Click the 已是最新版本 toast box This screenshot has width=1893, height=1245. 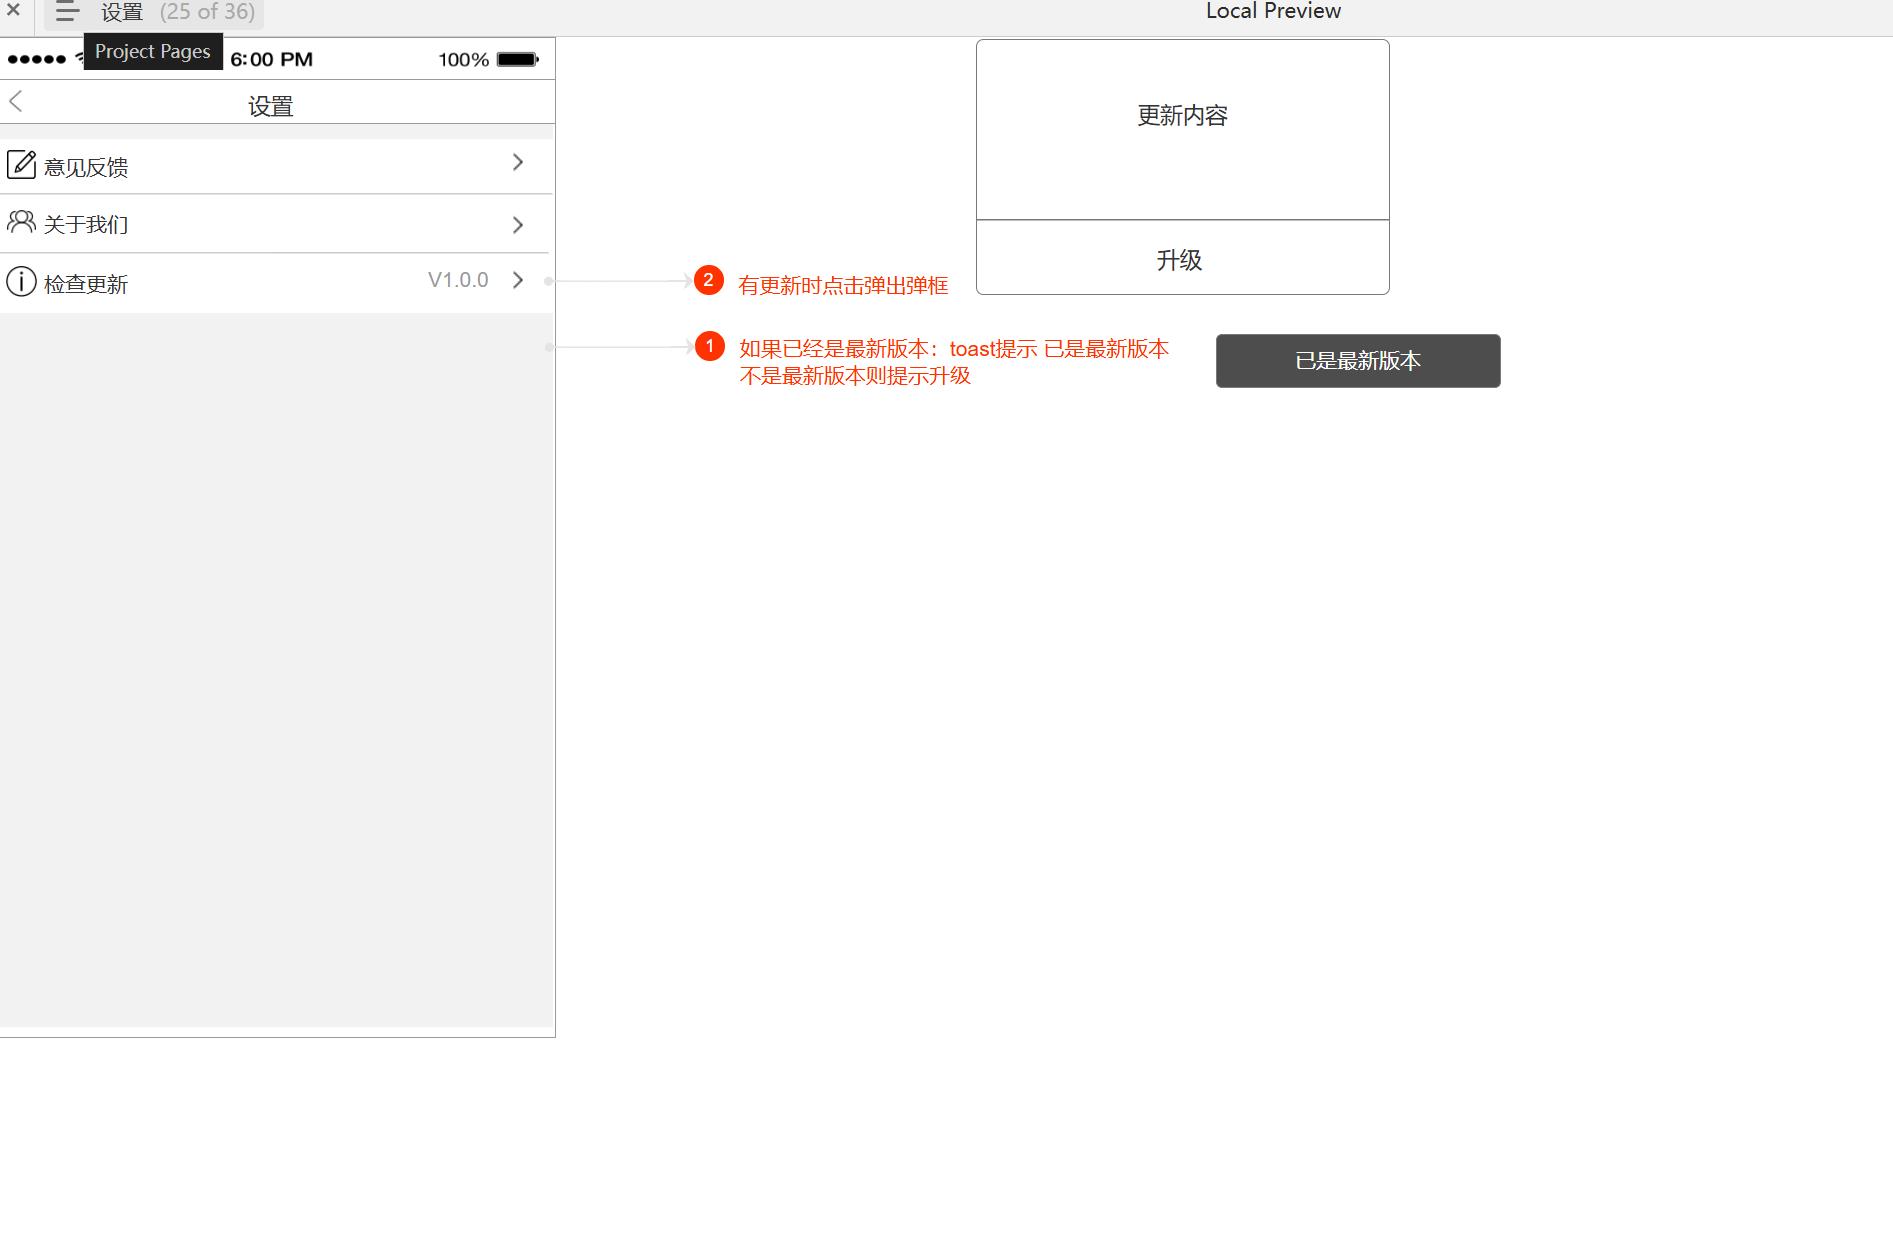click(x=1358, y=361)
